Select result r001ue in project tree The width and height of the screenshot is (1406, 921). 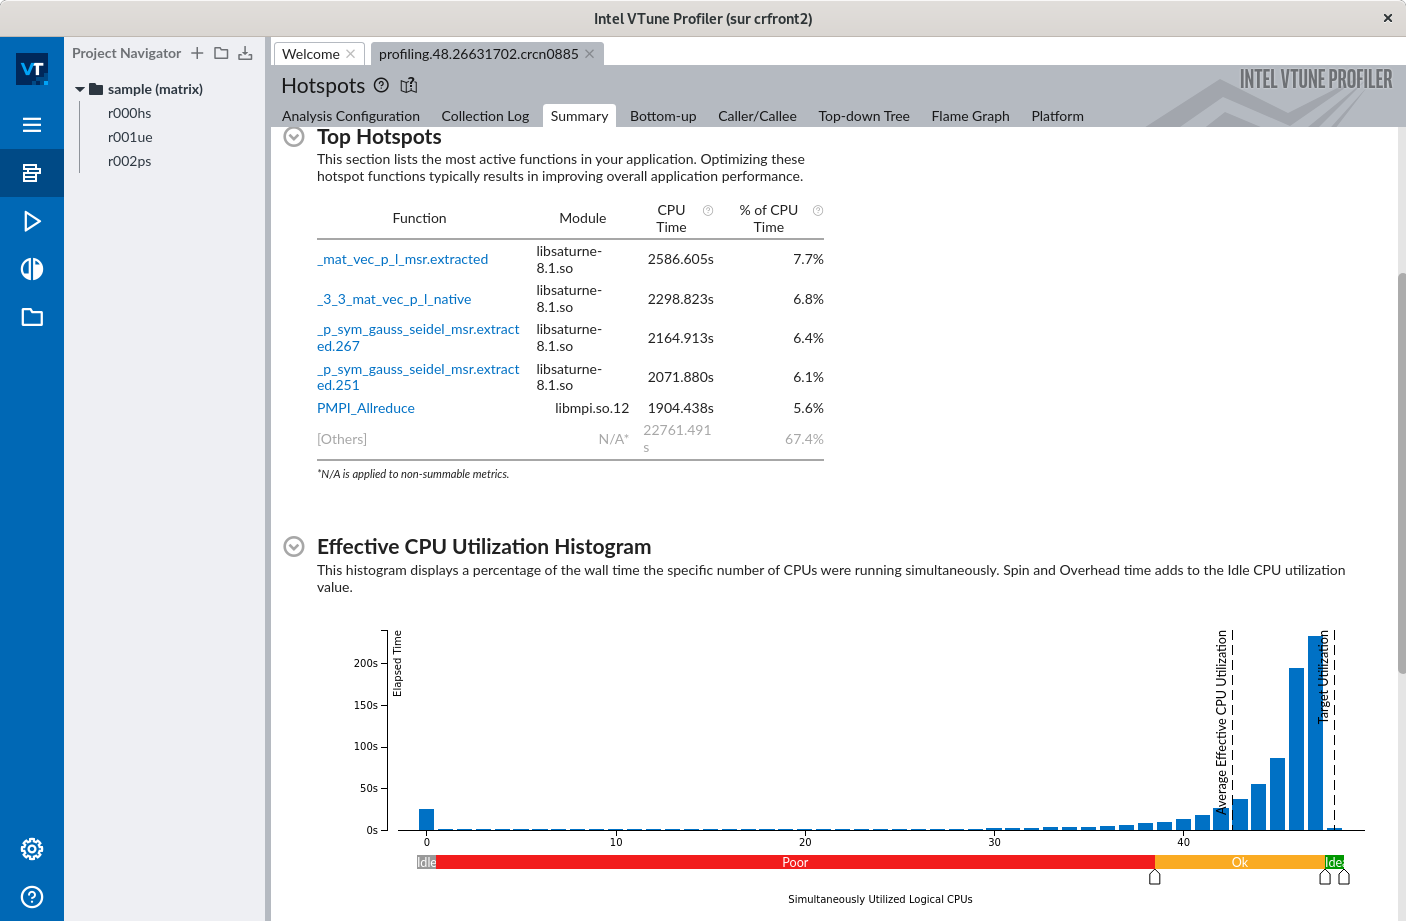point(130,137)
